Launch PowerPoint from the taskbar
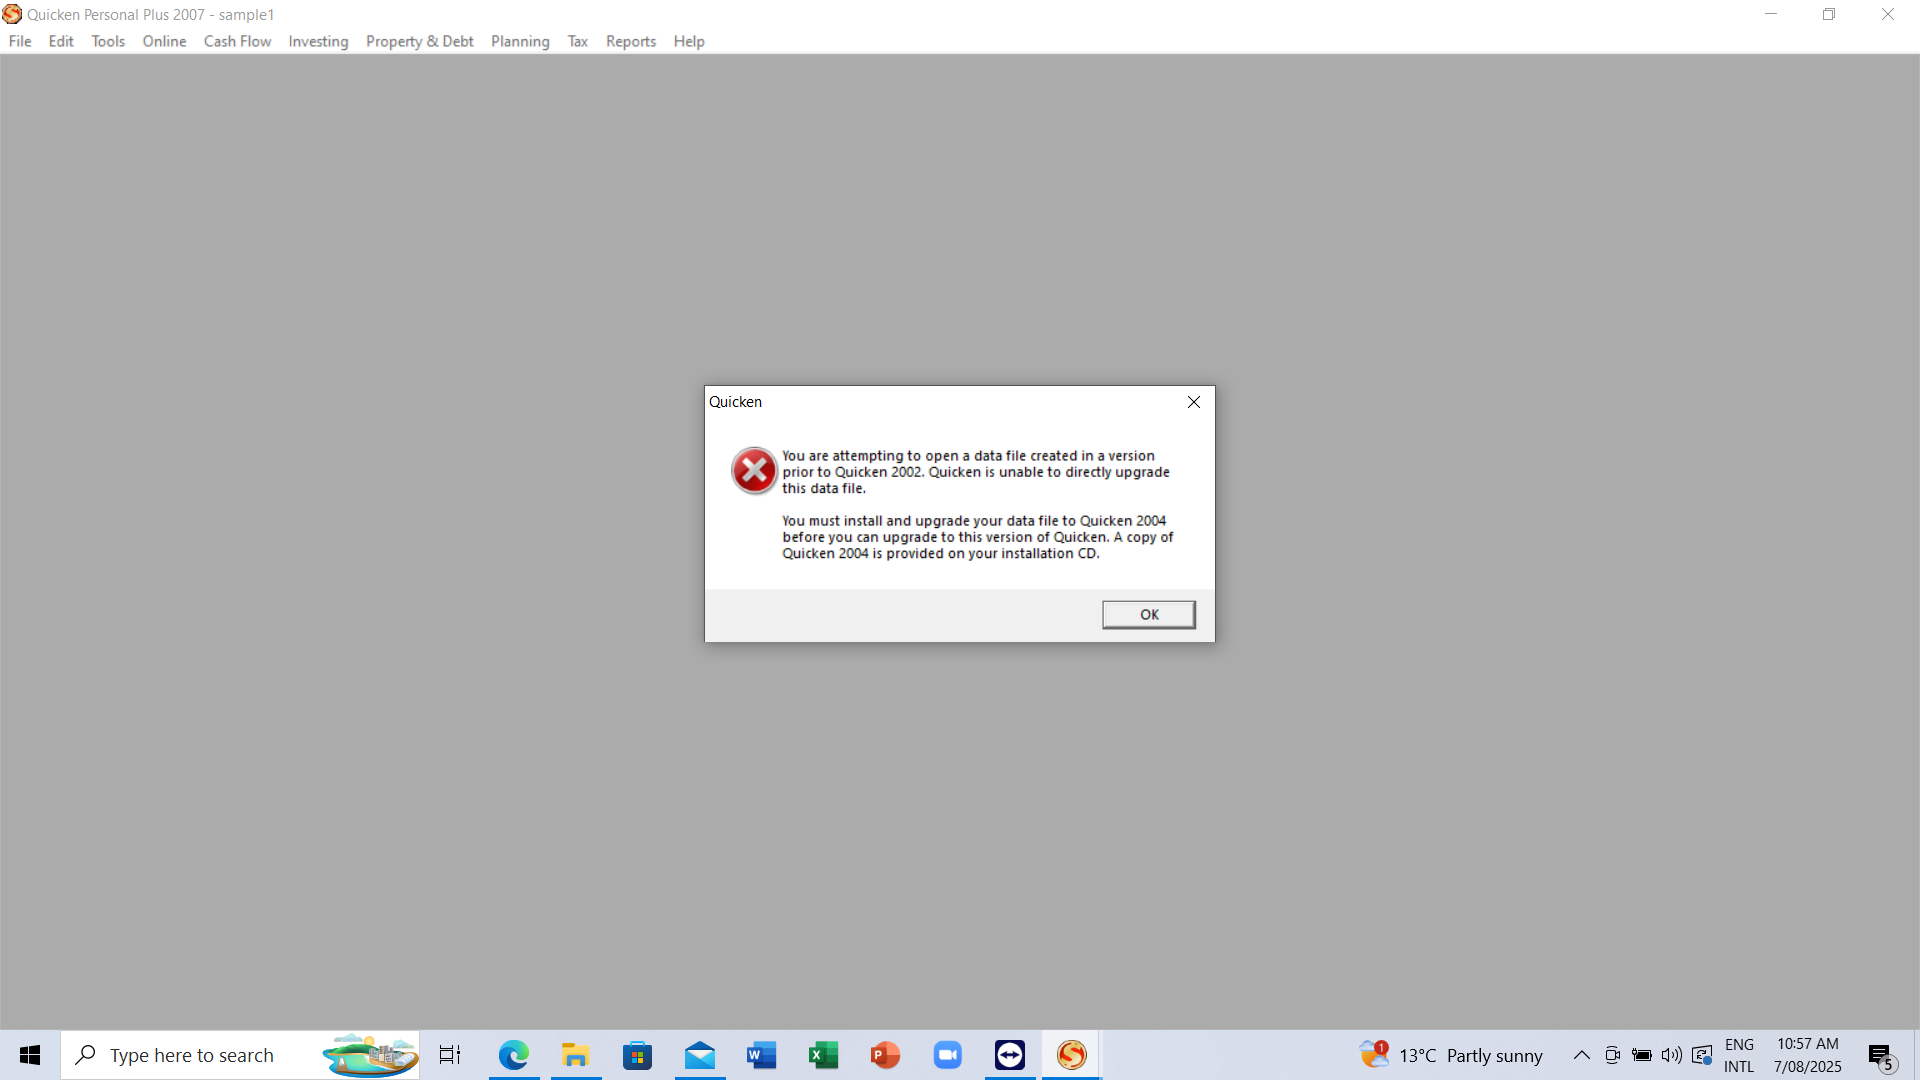 point(886,1055)
